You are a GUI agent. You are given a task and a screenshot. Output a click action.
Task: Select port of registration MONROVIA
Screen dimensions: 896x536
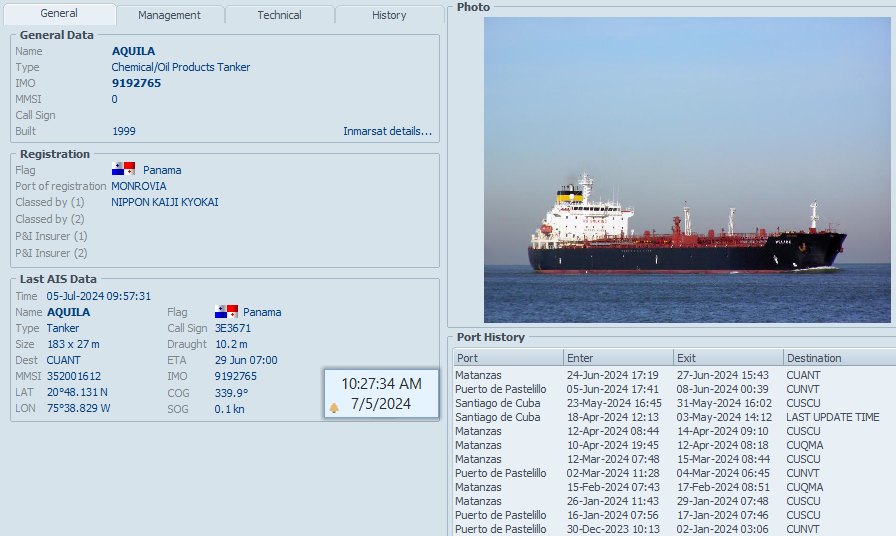click(139, 186)
